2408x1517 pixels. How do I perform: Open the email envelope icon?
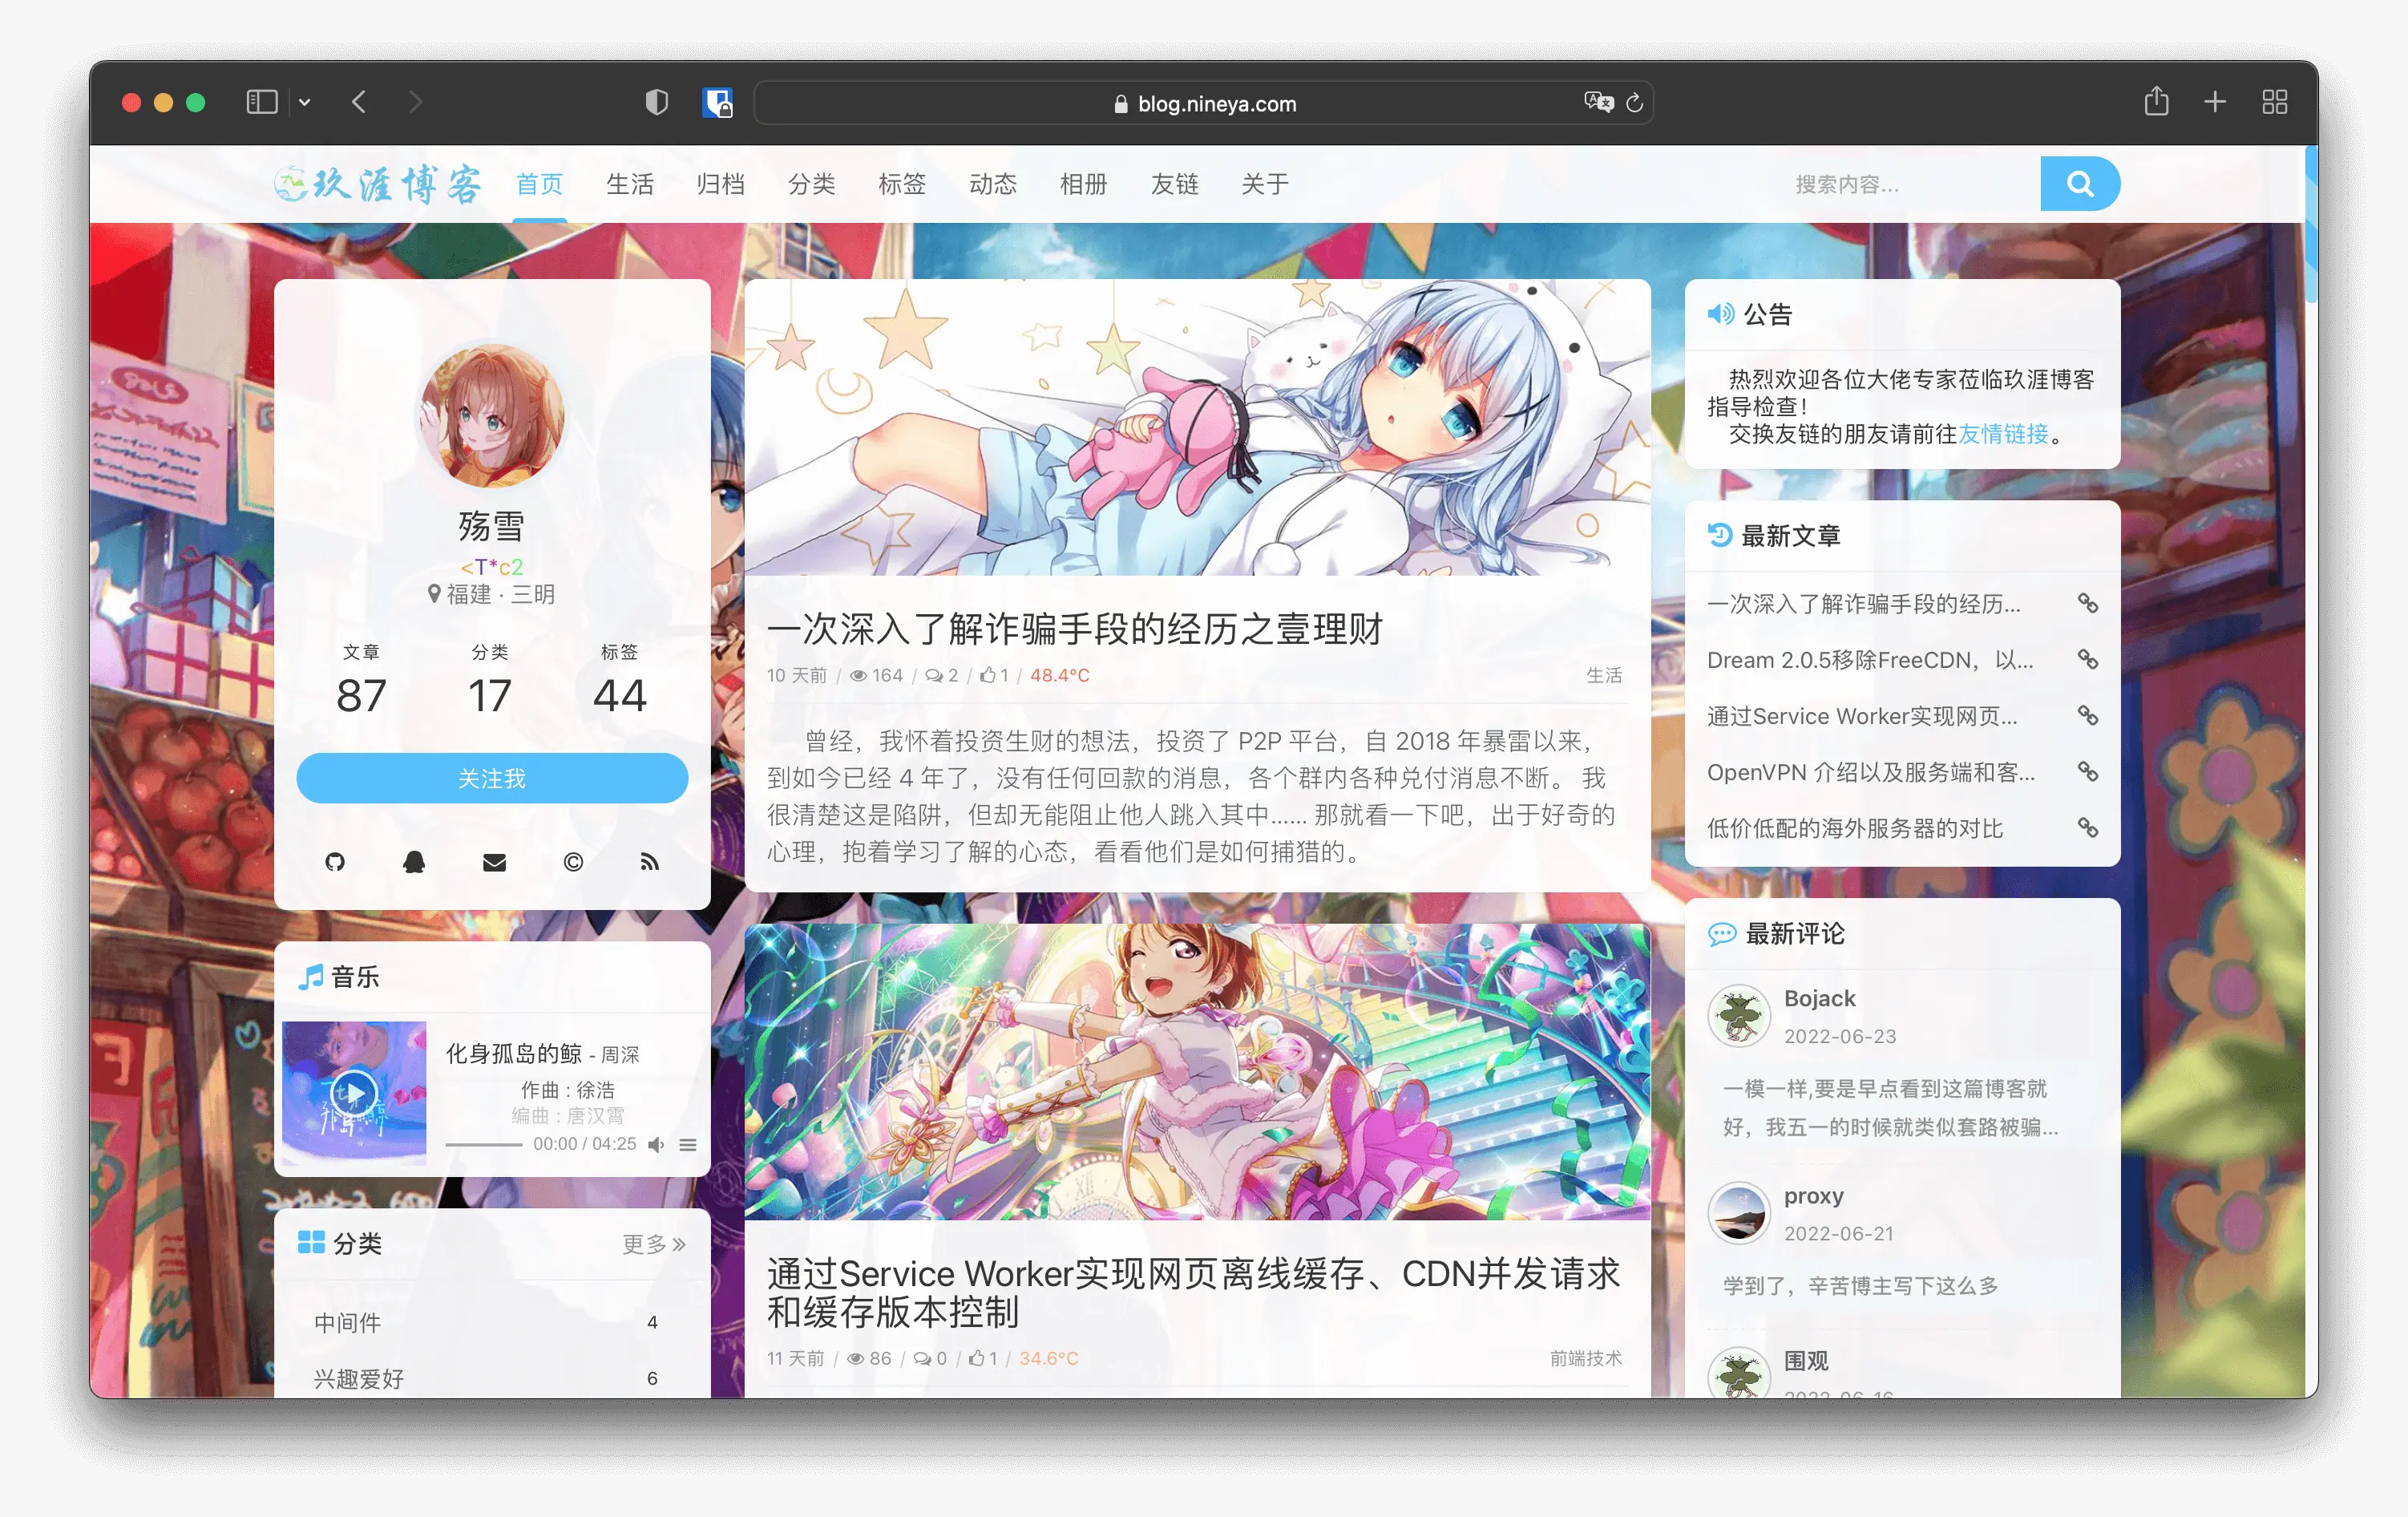click(494, 862)
